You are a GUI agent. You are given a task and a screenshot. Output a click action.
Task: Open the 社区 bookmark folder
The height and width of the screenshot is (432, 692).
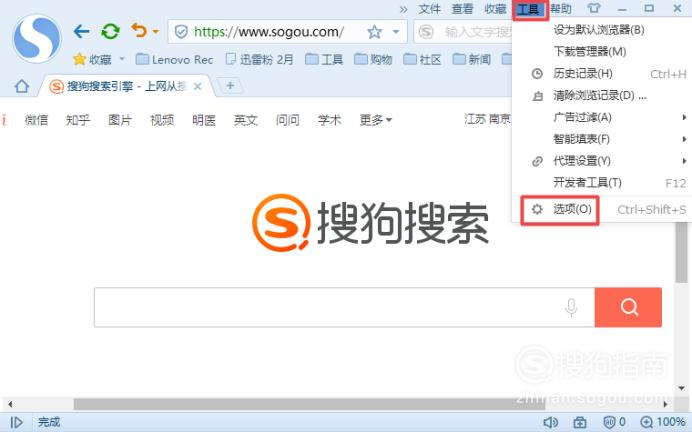tap(422, 59)
